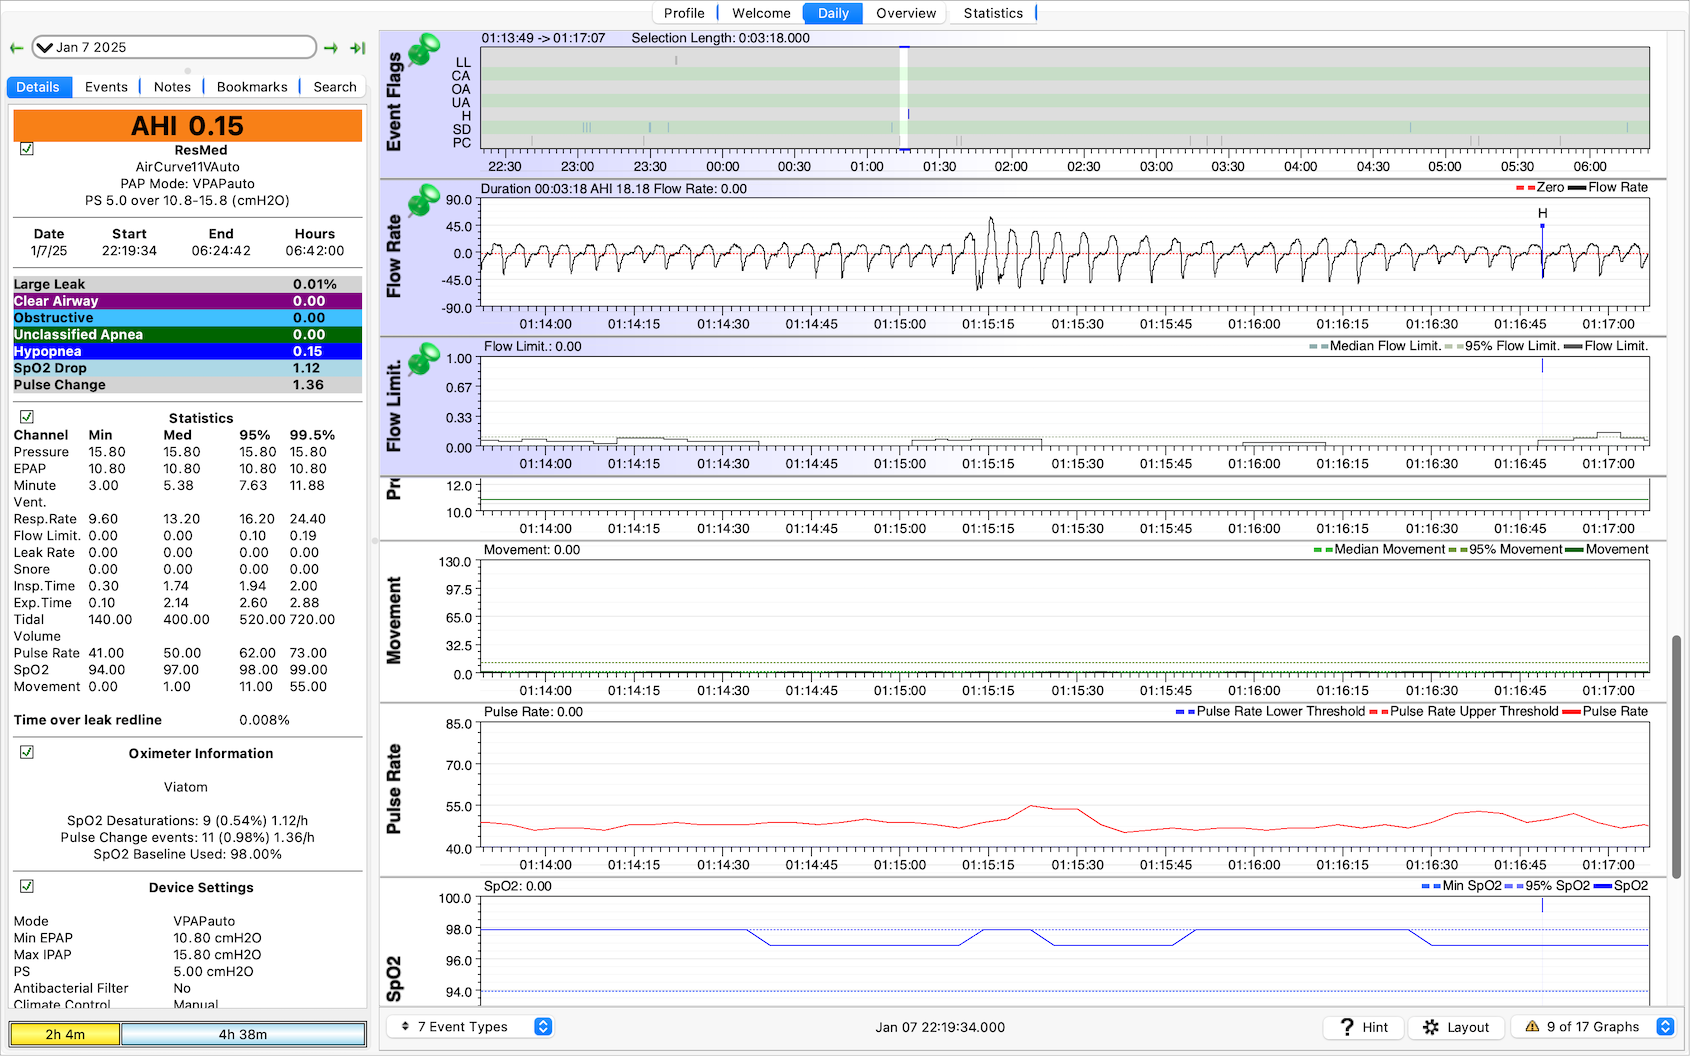Click the SpO2 Drop row
The height and width of the screenshot is (1056, 1690).
click(187, 368)
